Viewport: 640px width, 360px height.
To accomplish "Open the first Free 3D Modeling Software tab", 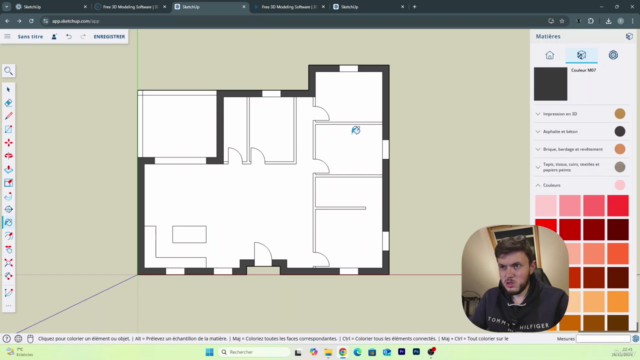I will 130,7.
